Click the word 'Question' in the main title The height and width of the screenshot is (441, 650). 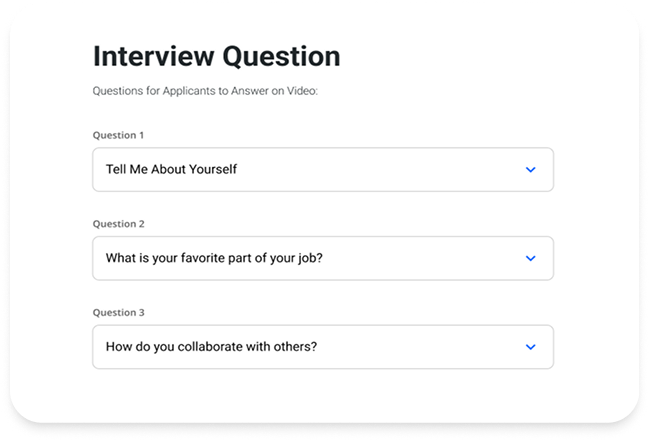[283, 56]
